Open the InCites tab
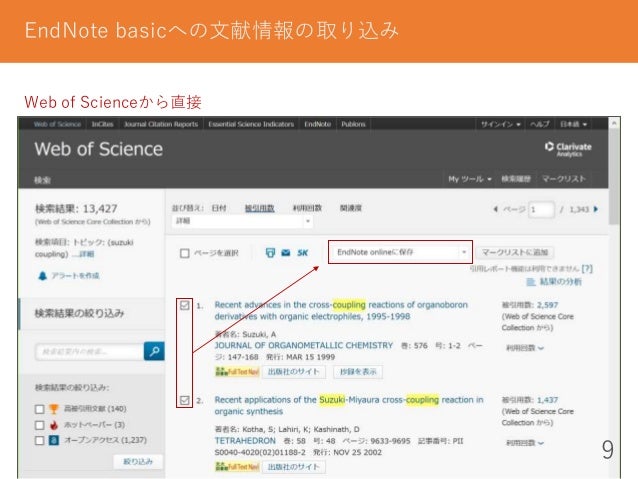This screenshot has height=479, width=638. pyautogui.click(x=103, y=124)
